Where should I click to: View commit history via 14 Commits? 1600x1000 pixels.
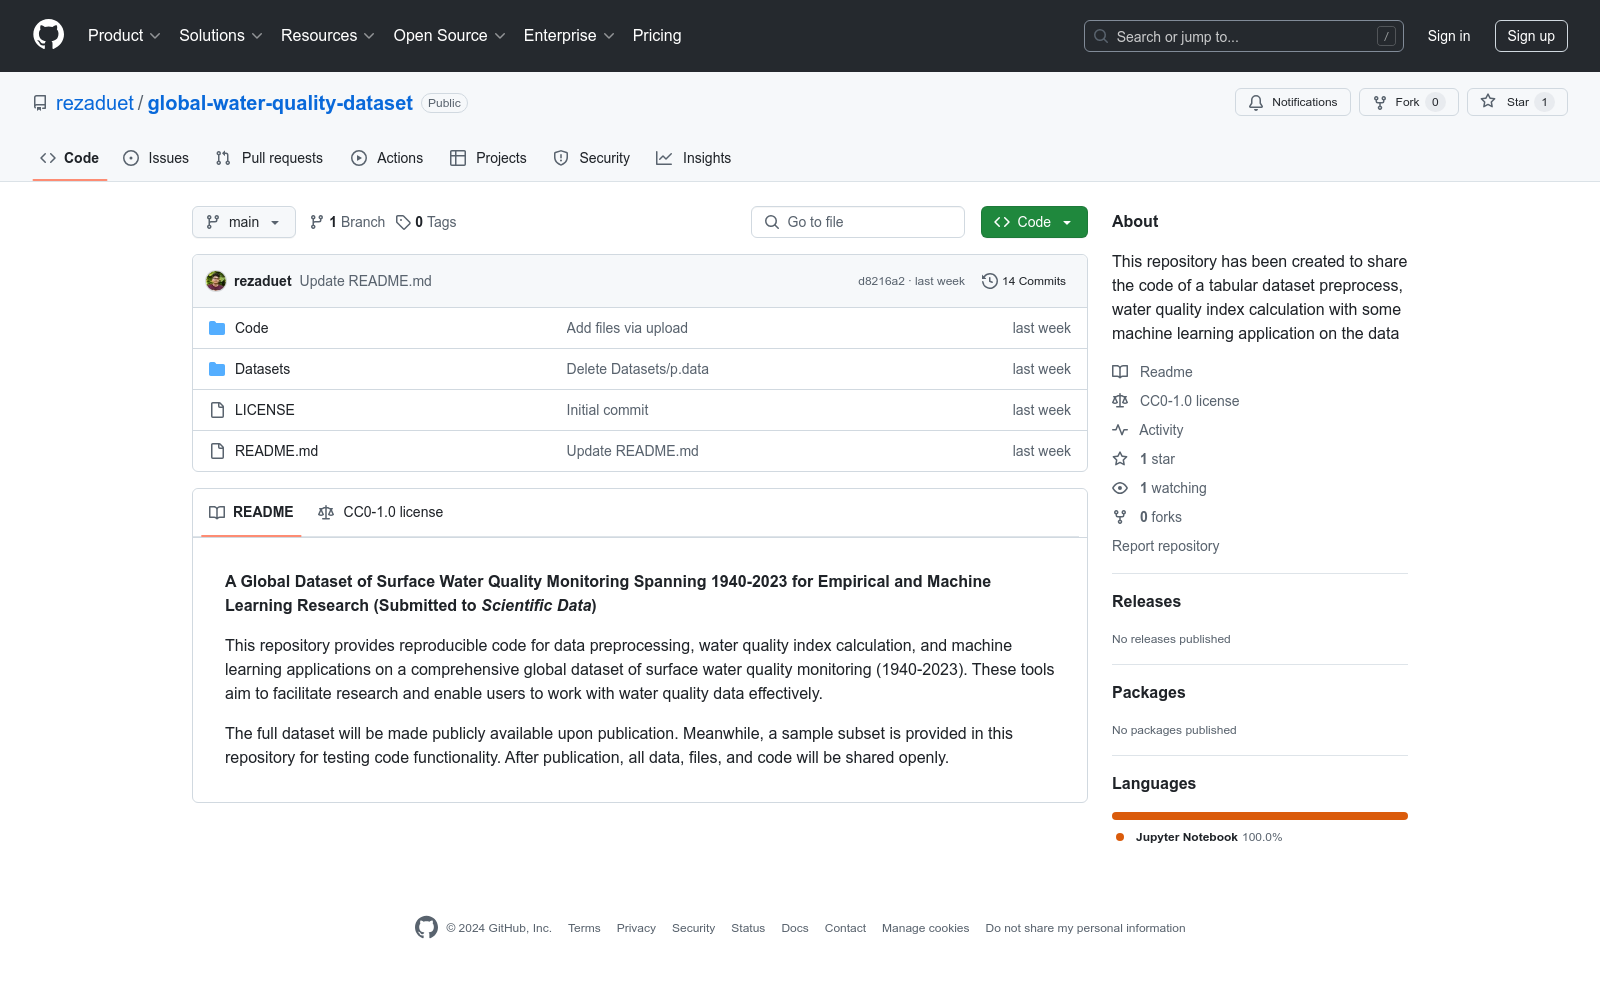tap(1024, 281)
